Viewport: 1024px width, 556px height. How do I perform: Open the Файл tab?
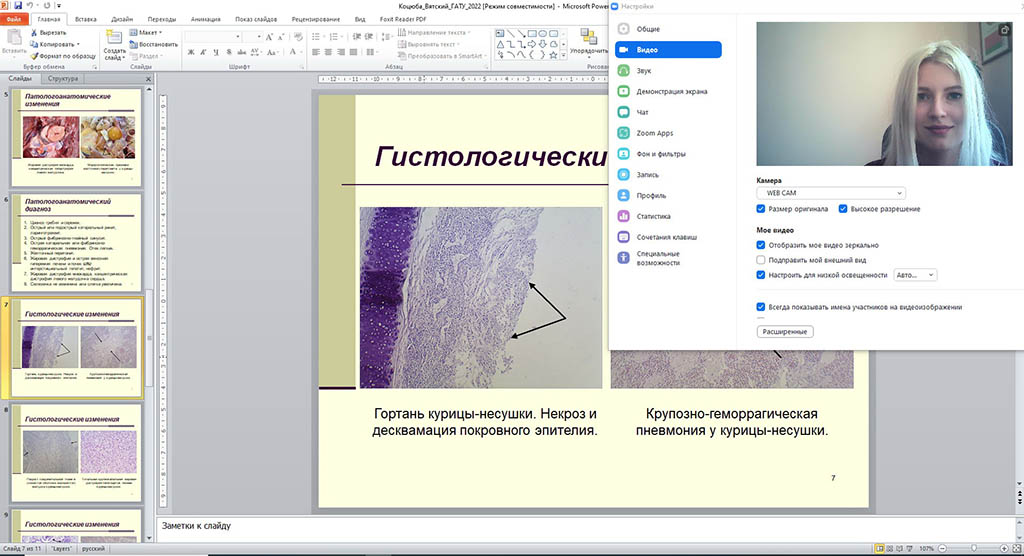14,20
